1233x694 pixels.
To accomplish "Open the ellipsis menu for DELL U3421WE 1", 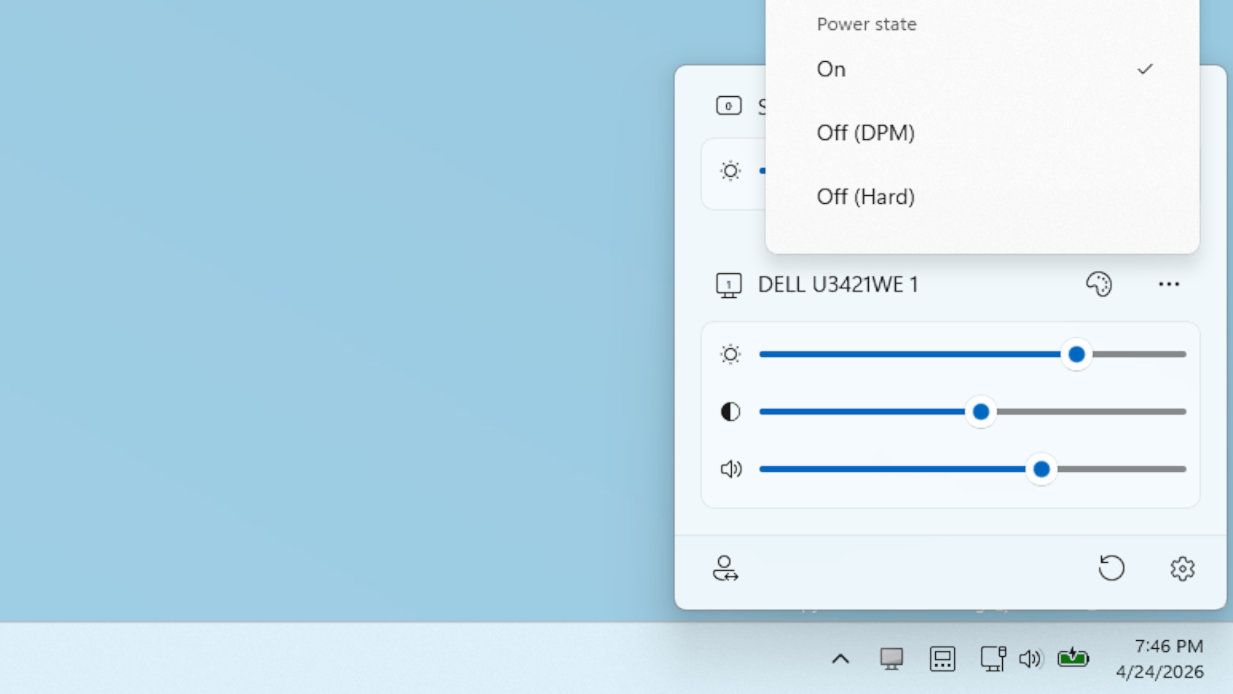I will (1168, 284).
